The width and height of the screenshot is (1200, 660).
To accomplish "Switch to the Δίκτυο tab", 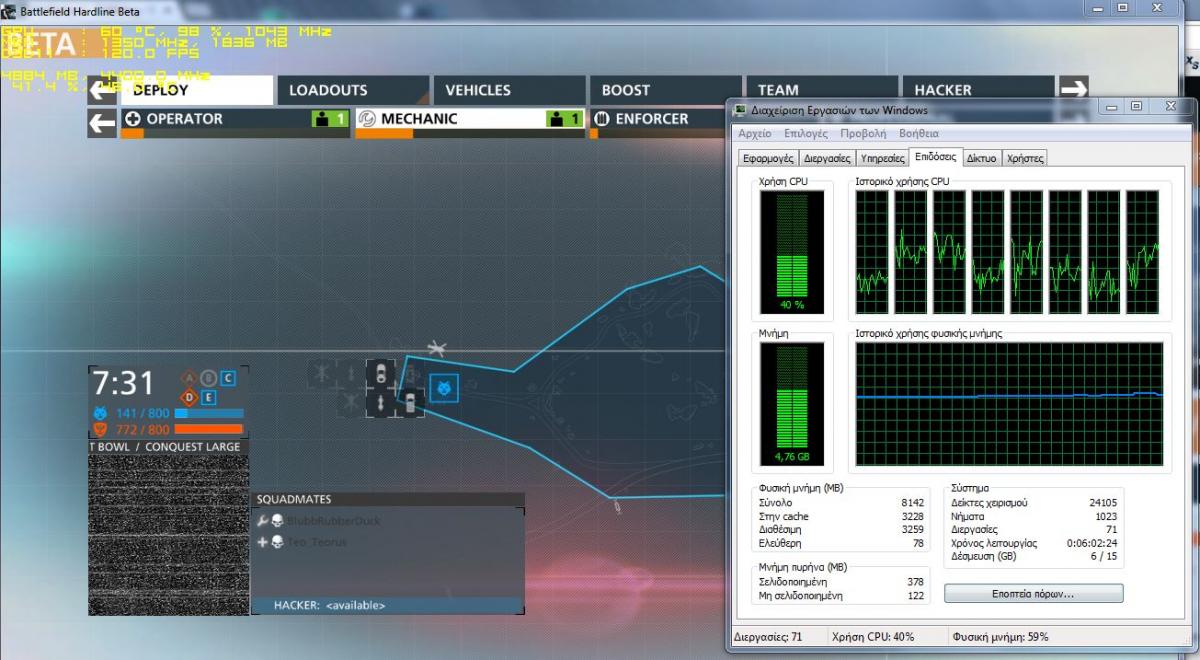I will tap(982, 158).
